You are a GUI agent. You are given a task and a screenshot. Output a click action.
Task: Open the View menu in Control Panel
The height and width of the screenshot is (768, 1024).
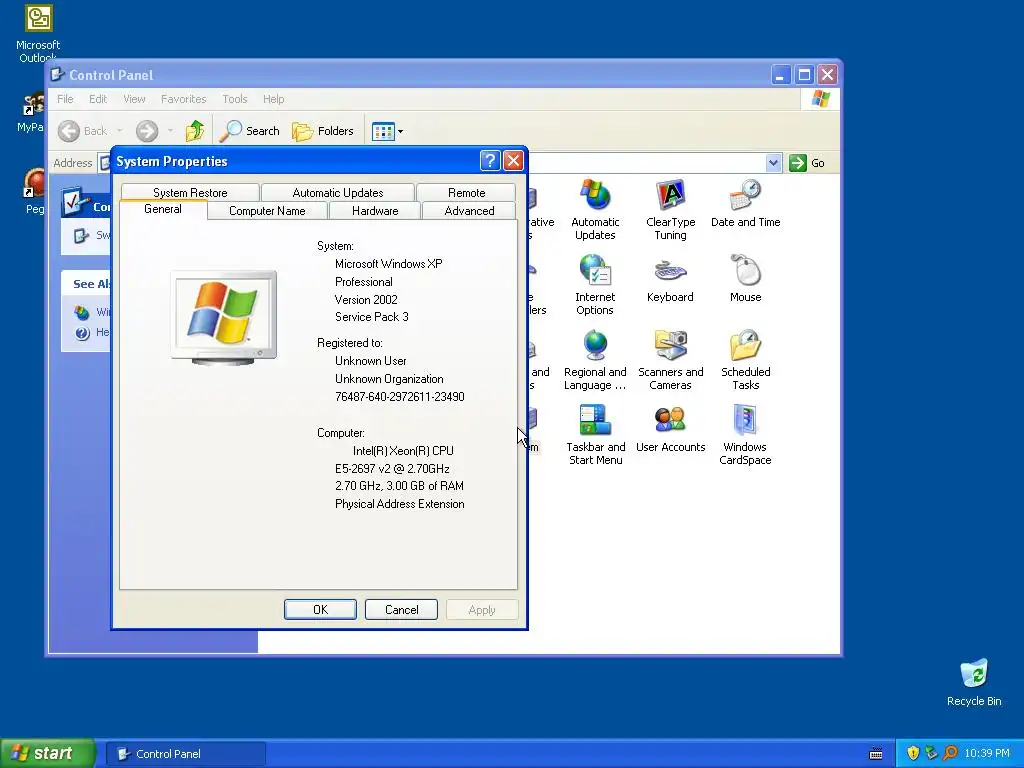(x=134, y=99)
